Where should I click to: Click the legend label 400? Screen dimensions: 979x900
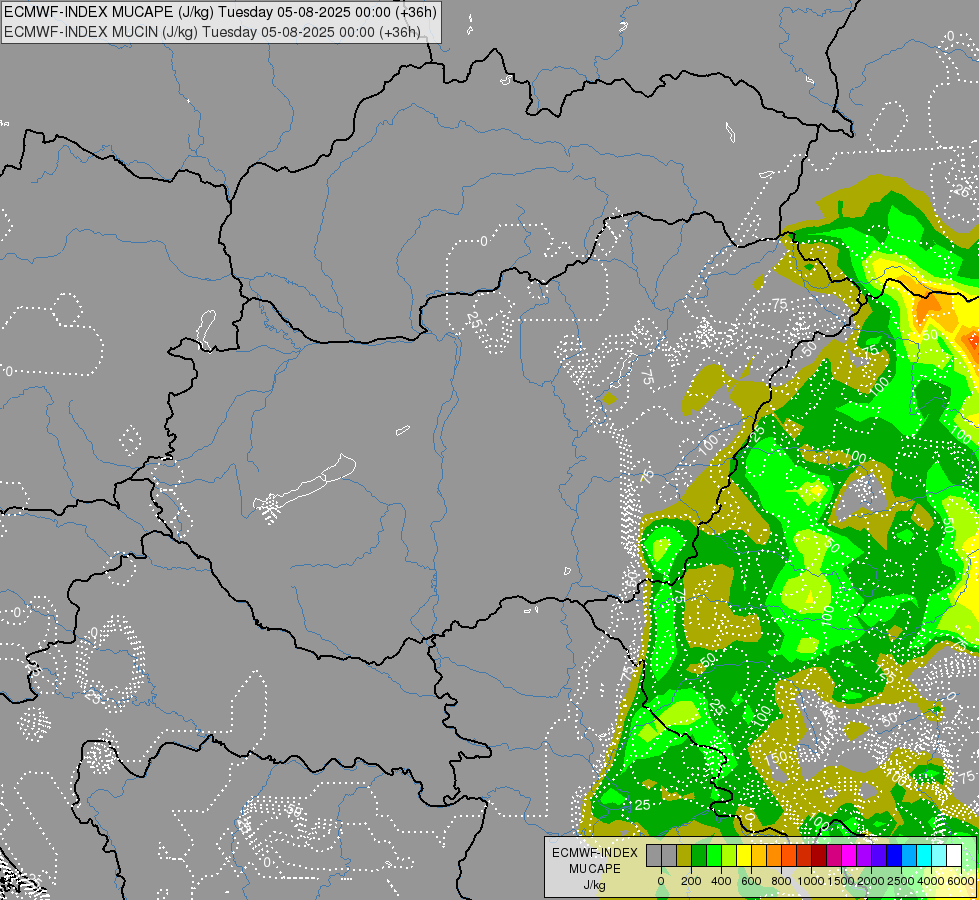coord(721,881)
